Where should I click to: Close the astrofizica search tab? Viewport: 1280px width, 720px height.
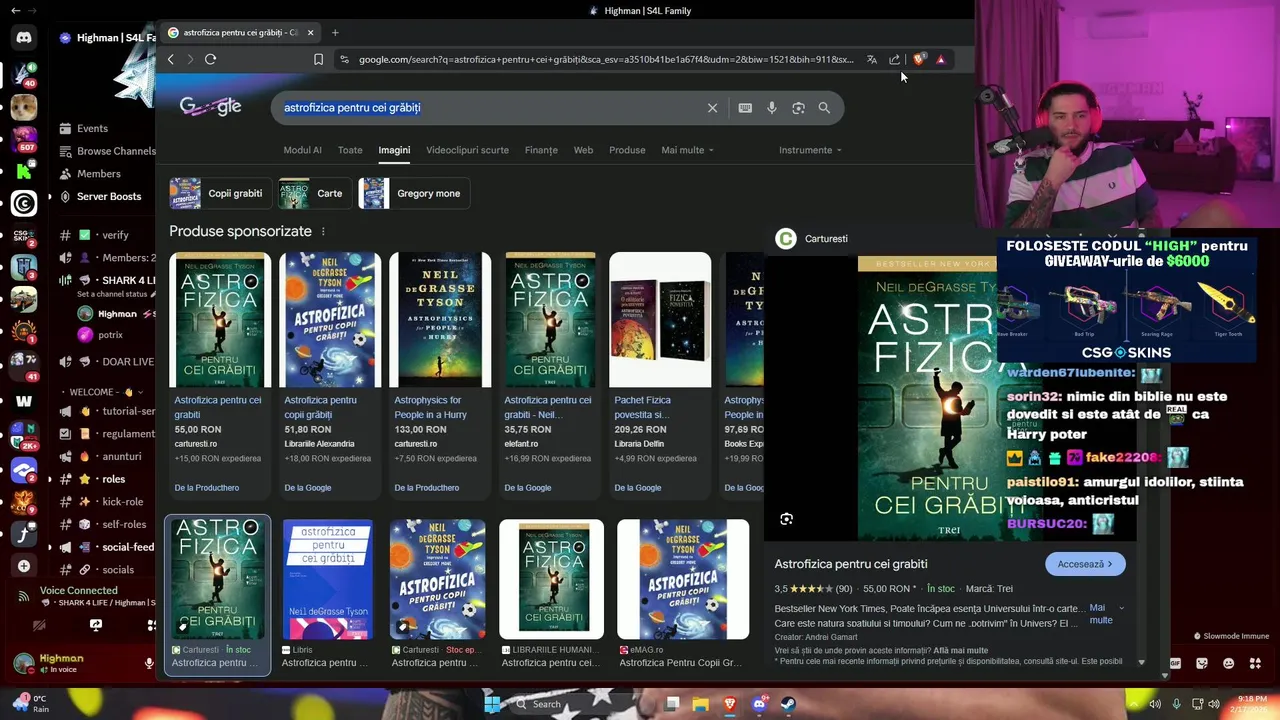pyautogui.click(x=310, y=32)
